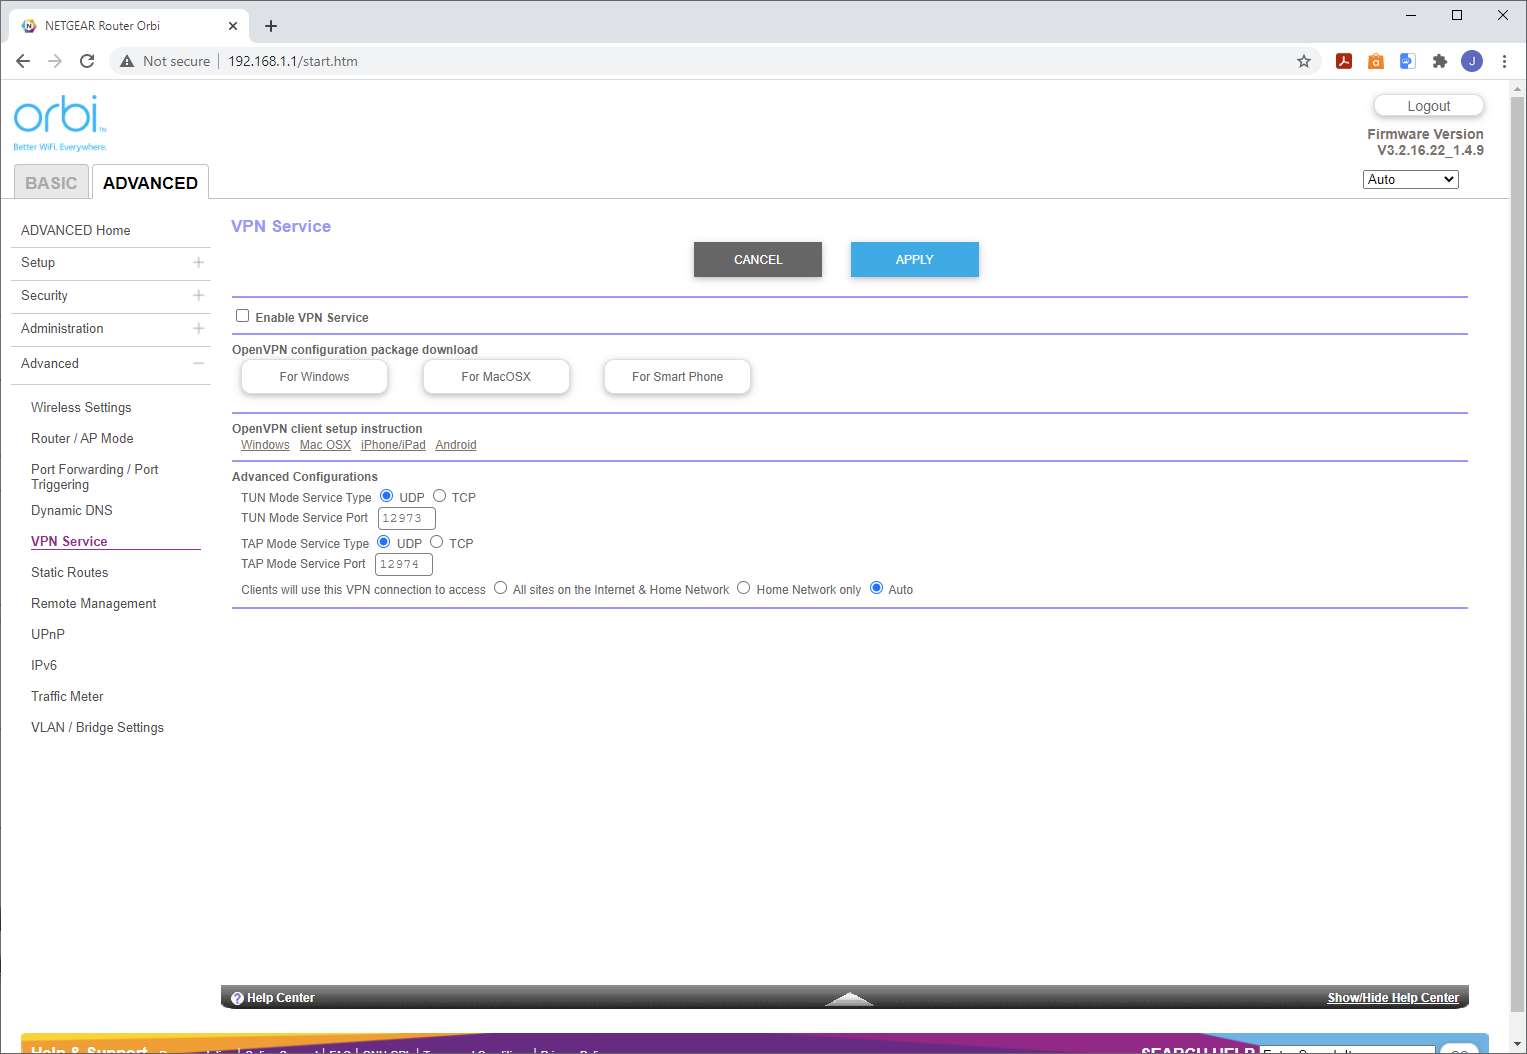The height and width of the screenshot is (1054, 1527).
Task: Open VLAN / Bridge Settings
Action: pos(97,727)
